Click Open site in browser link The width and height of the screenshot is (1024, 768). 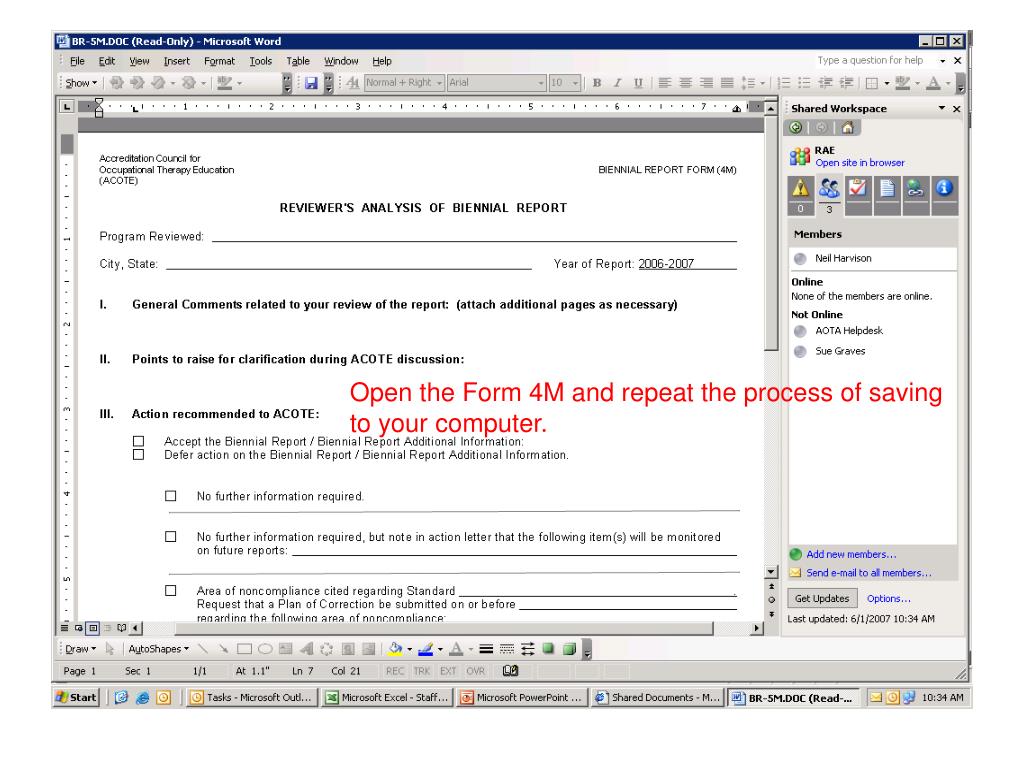[x=859, y=163]
